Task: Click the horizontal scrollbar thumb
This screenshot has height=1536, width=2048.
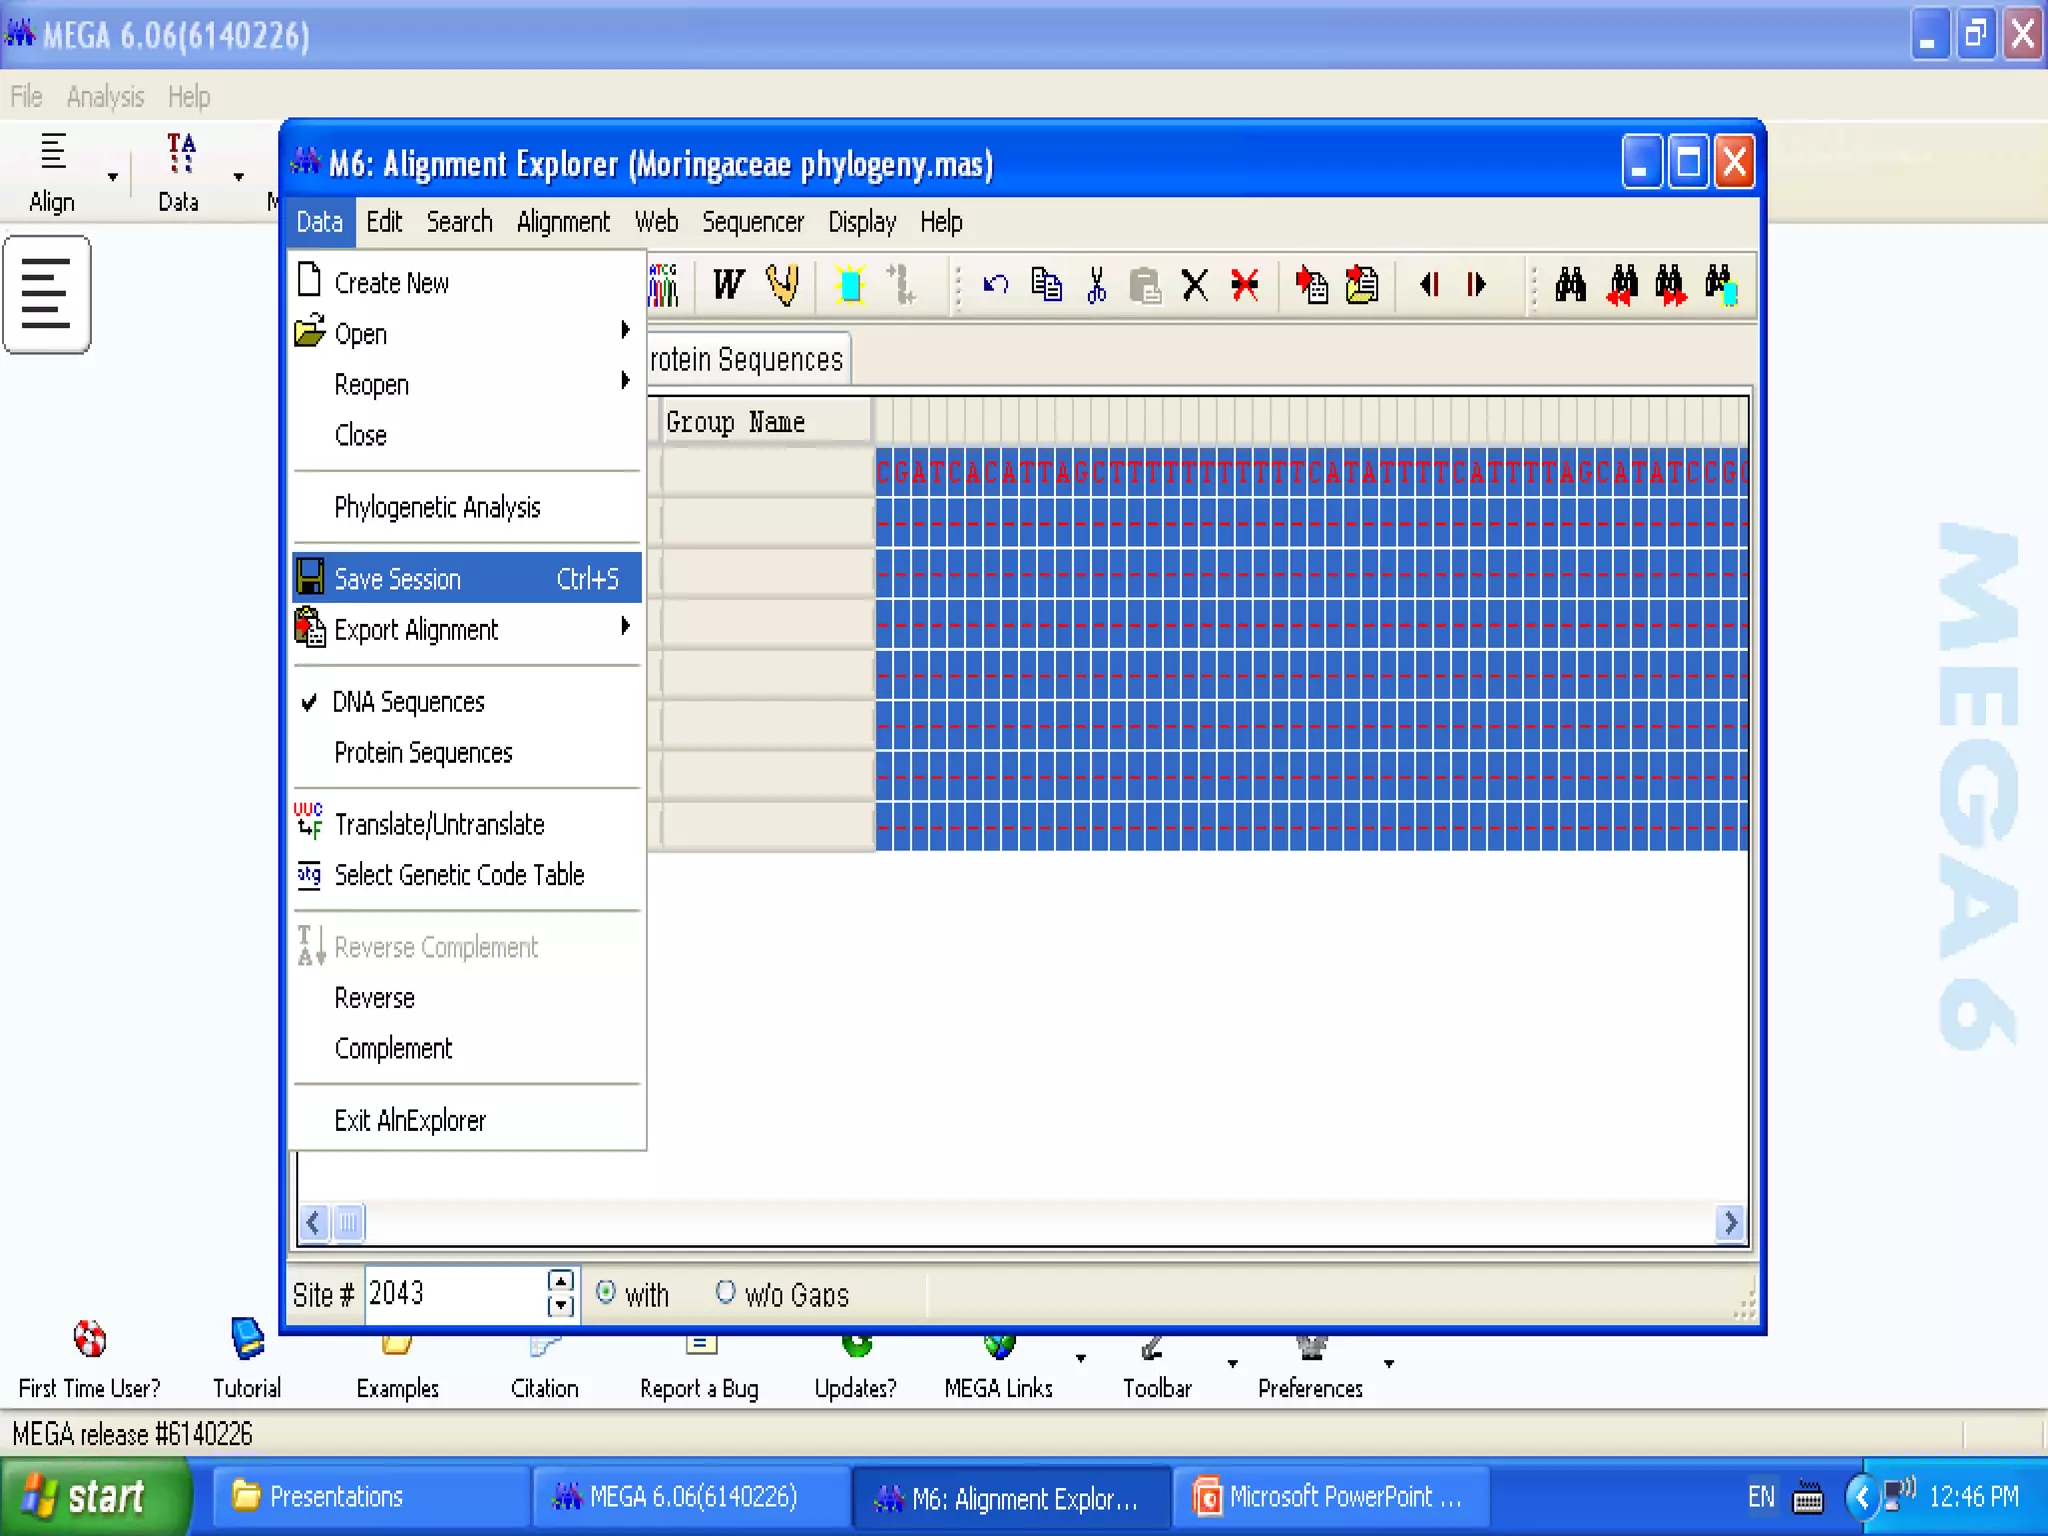Action: coord(348,1222)
